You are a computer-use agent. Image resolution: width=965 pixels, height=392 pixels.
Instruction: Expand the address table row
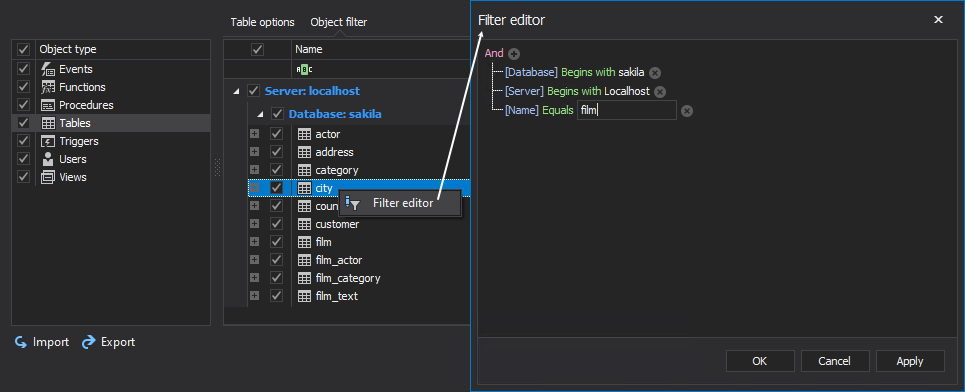coord(254,151)
